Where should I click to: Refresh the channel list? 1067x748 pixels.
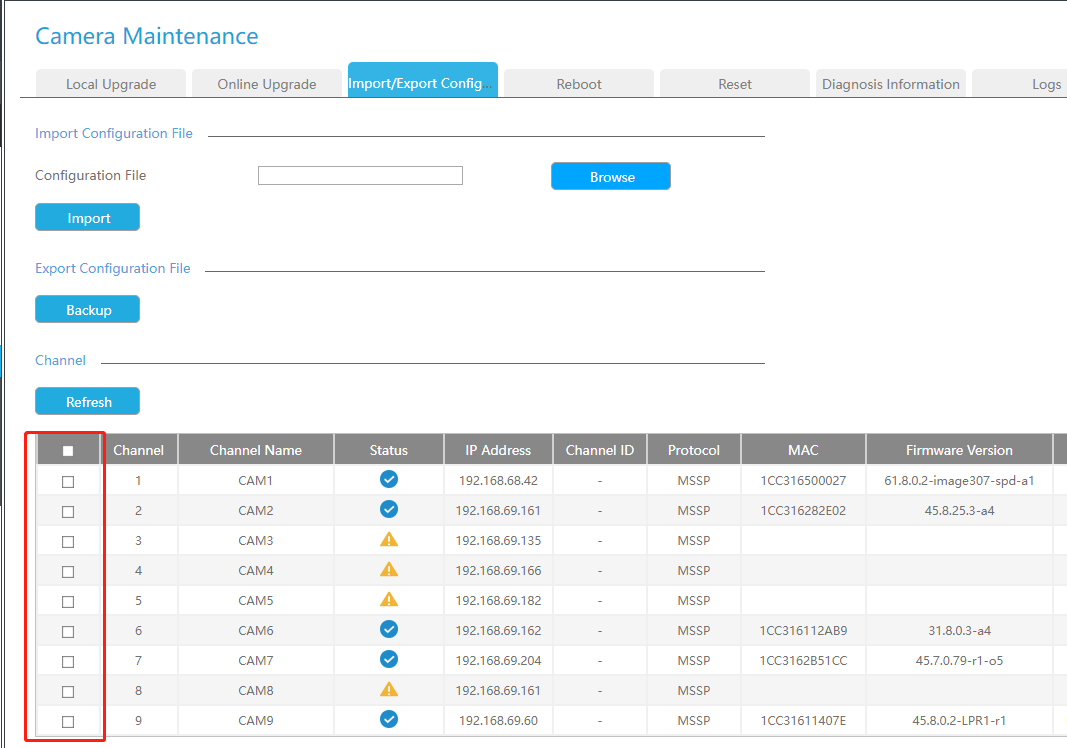point(88,401)
